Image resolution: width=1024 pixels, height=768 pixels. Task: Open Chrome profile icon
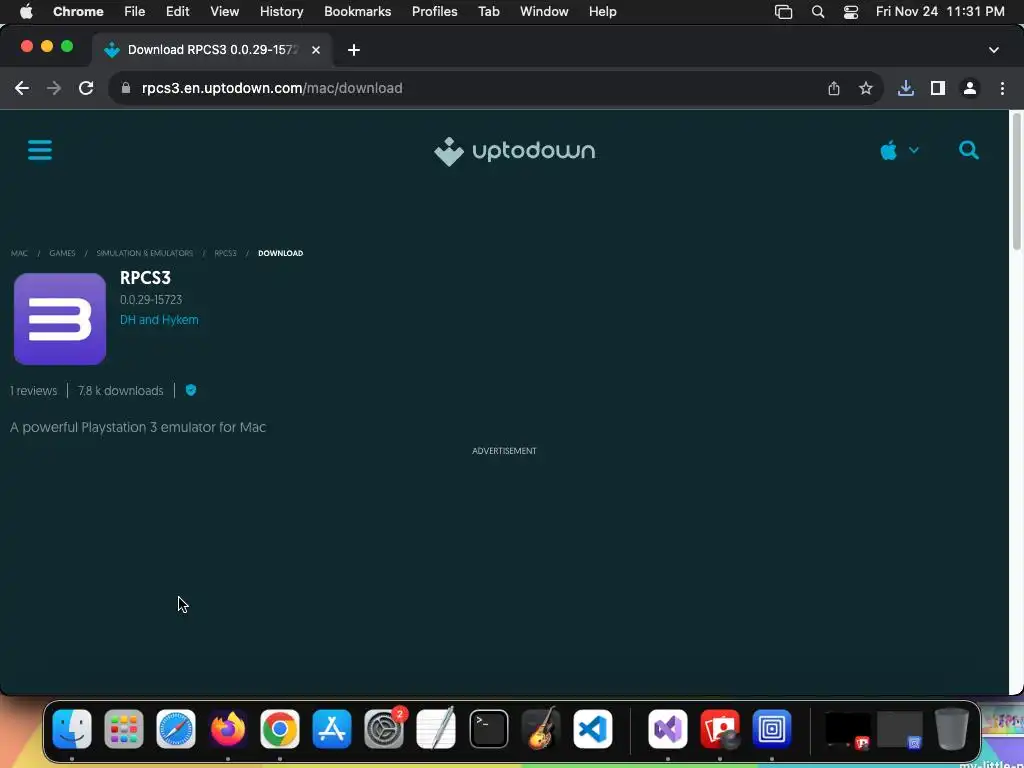970,88
